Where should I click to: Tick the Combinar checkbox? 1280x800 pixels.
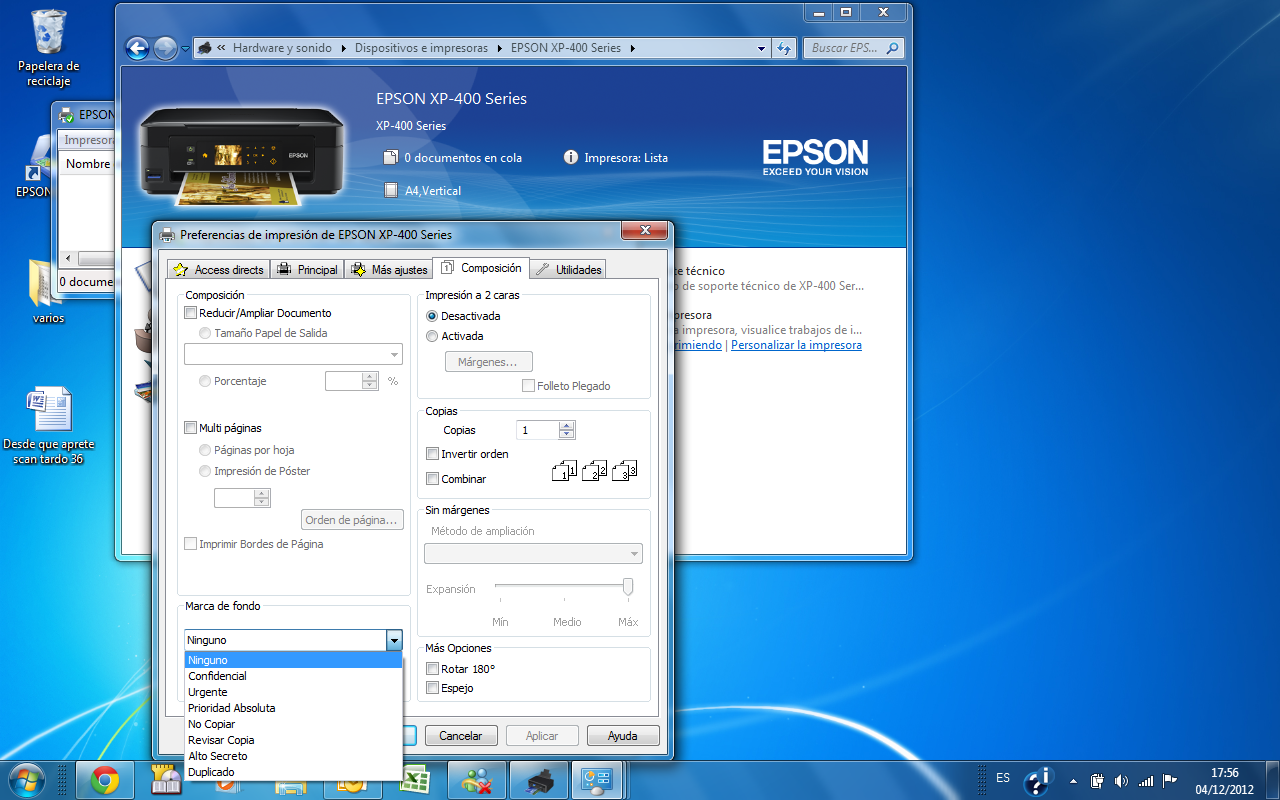click(x=433, y=479)
